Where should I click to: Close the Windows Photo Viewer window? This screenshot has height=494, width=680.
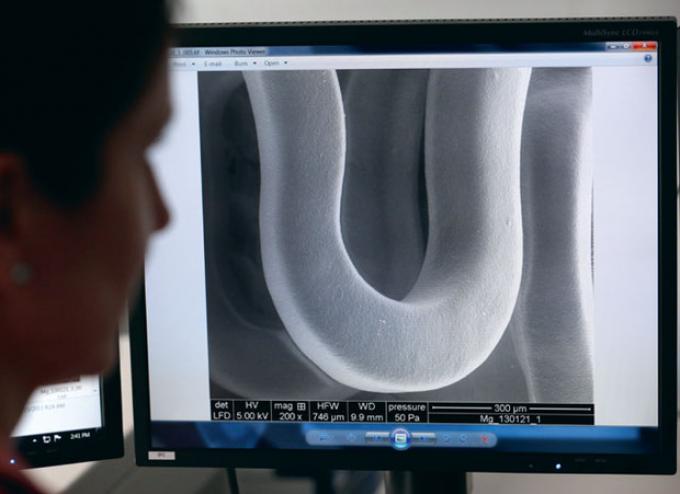(644, 46)
